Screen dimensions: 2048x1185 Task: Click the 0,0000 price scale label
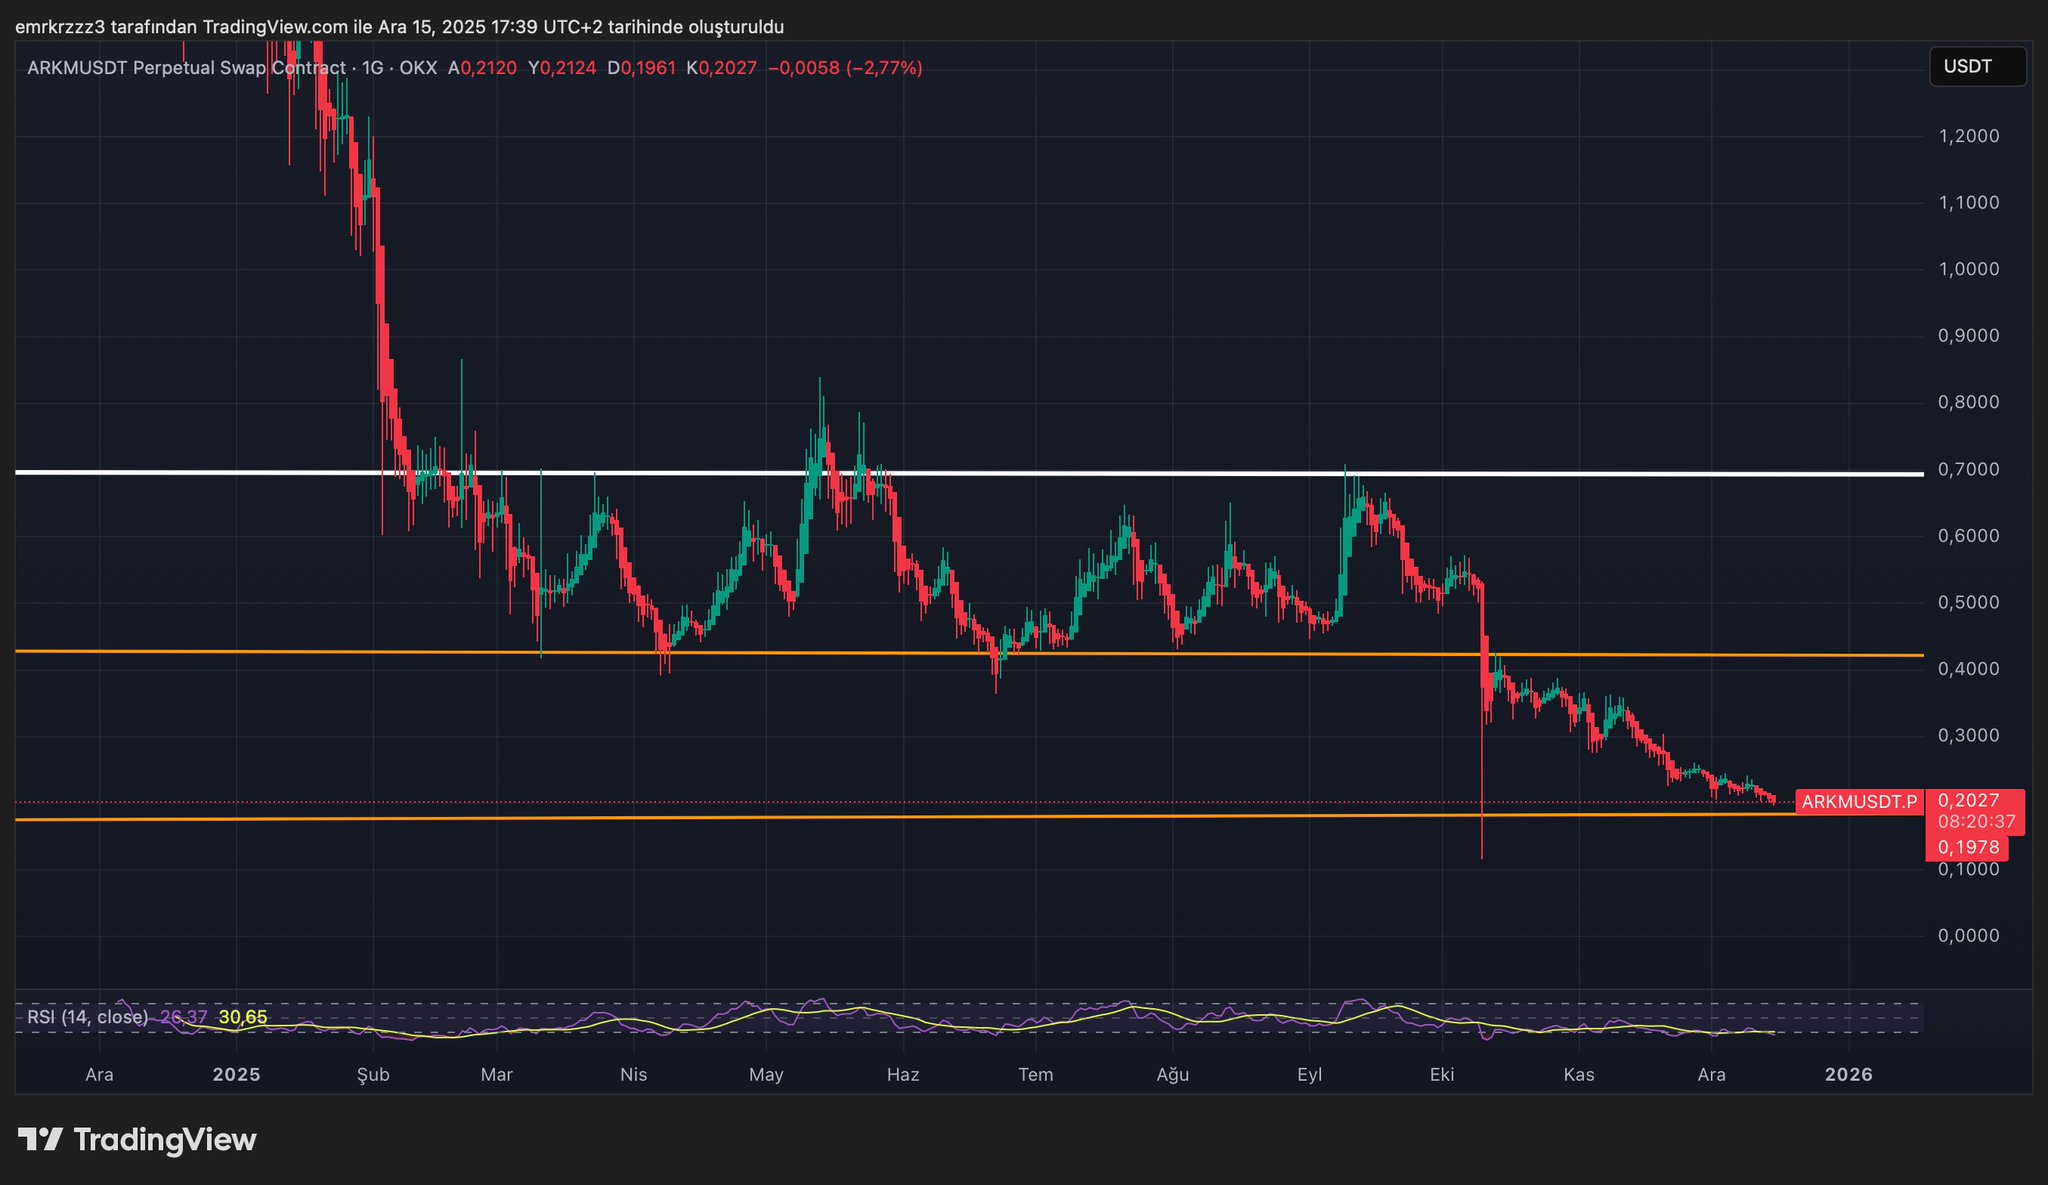(x=1969, y=935)
